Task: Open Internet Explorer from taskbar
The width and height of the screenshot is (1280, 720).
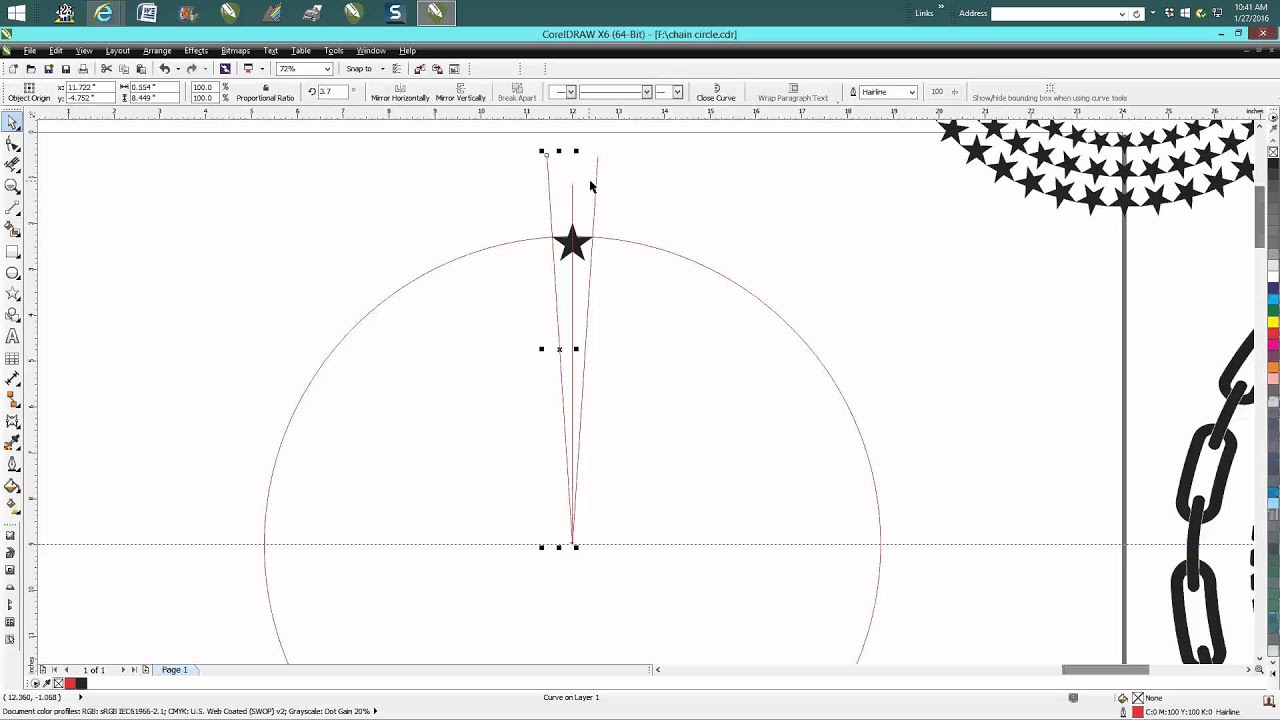Action: (x=103, y=13)
